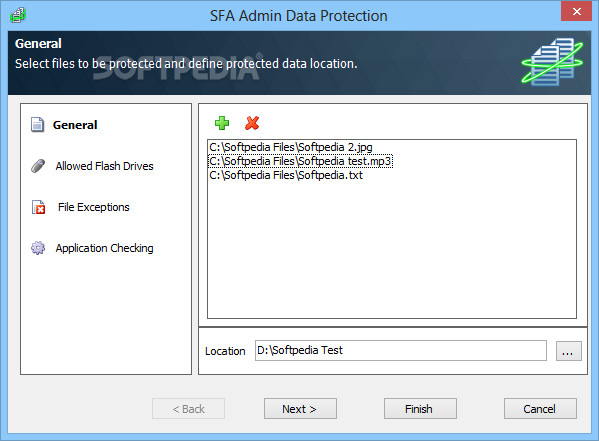Screen dimensions: 599x441
Task: Select Softpedia.txt in the file list
Action: 286,175
